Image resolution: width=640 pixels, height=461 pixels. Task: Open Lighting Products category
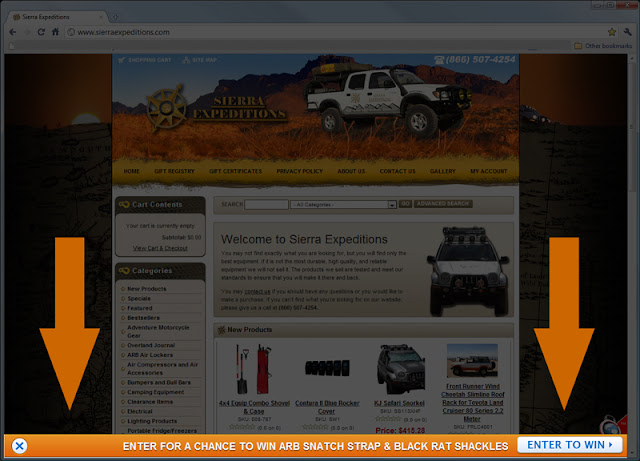152,421
